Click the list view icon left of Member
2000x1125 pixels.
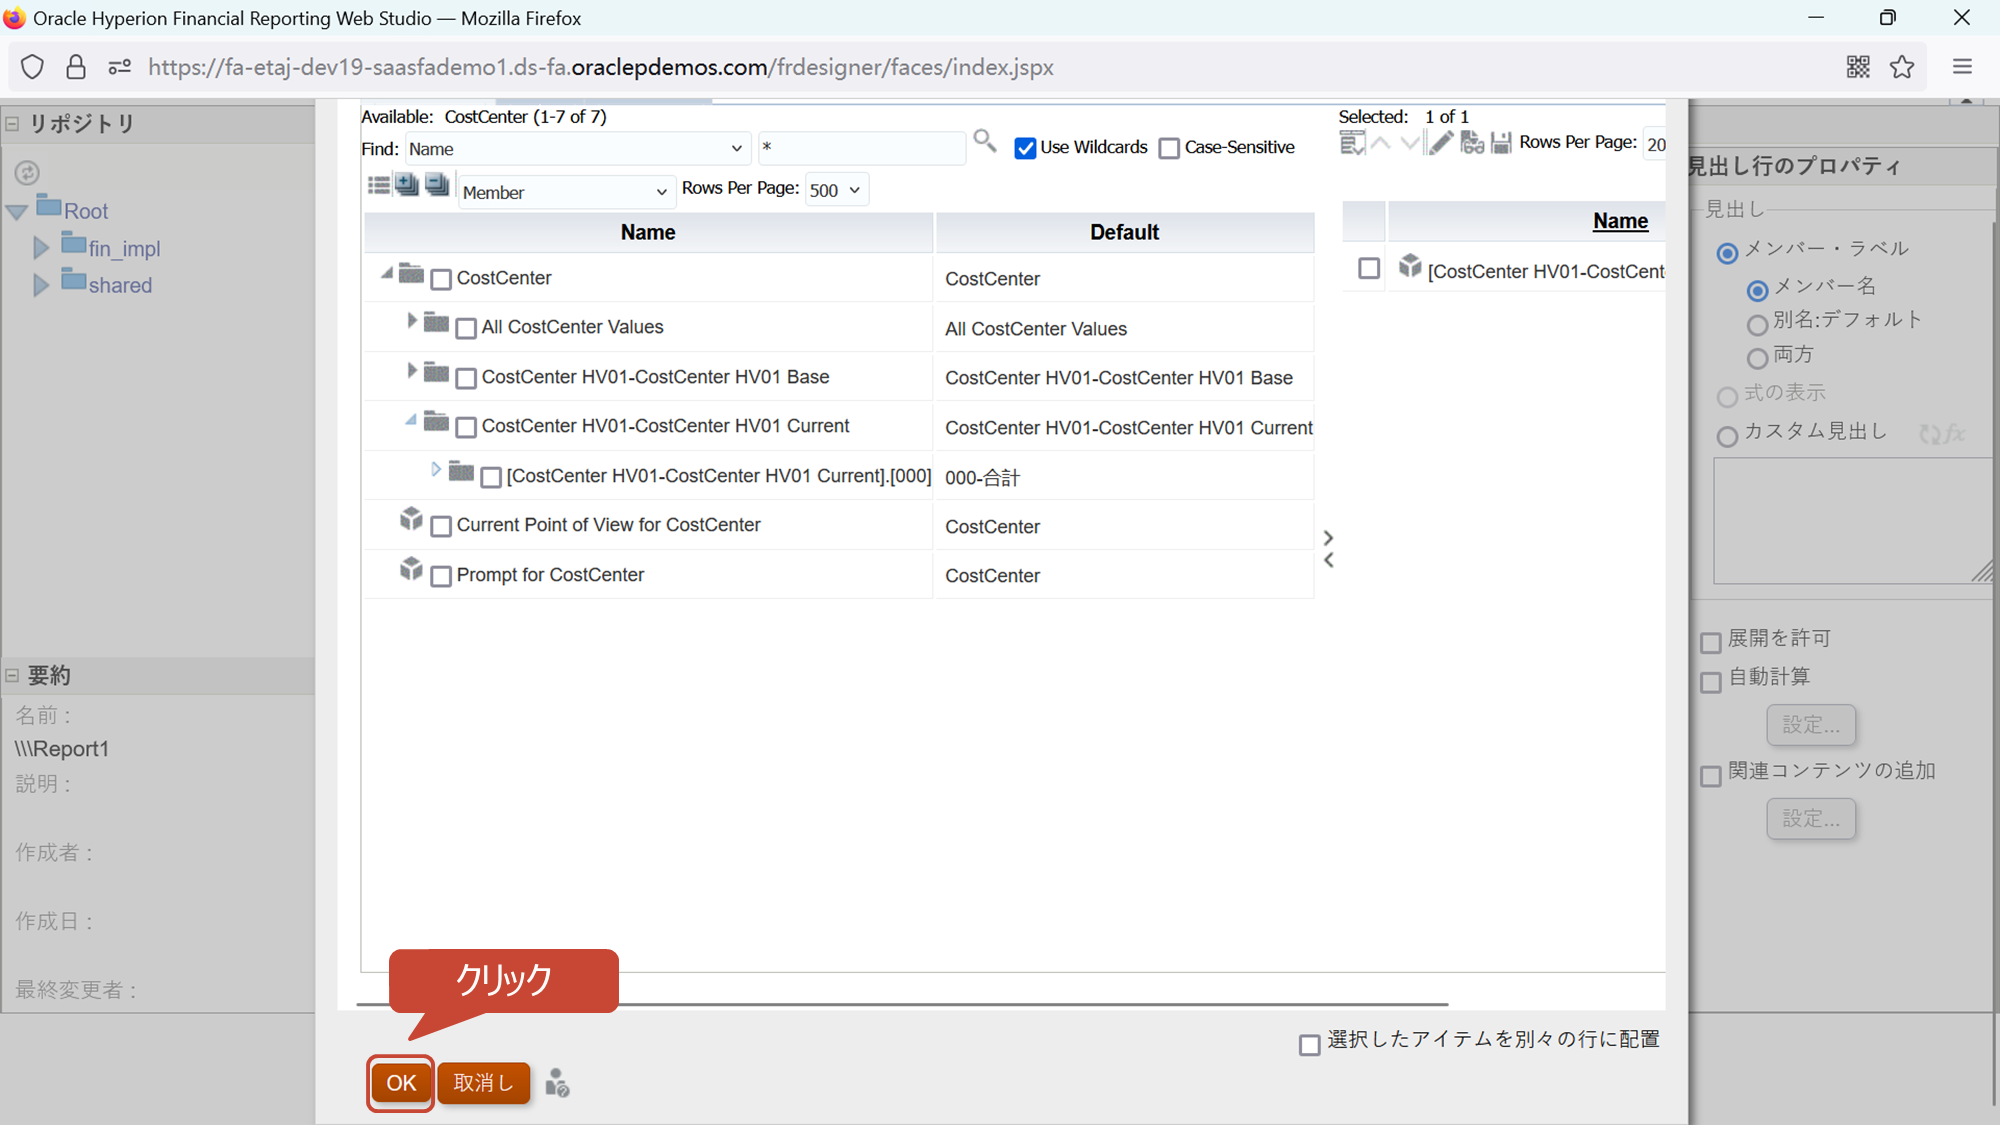tap(378, 185)
